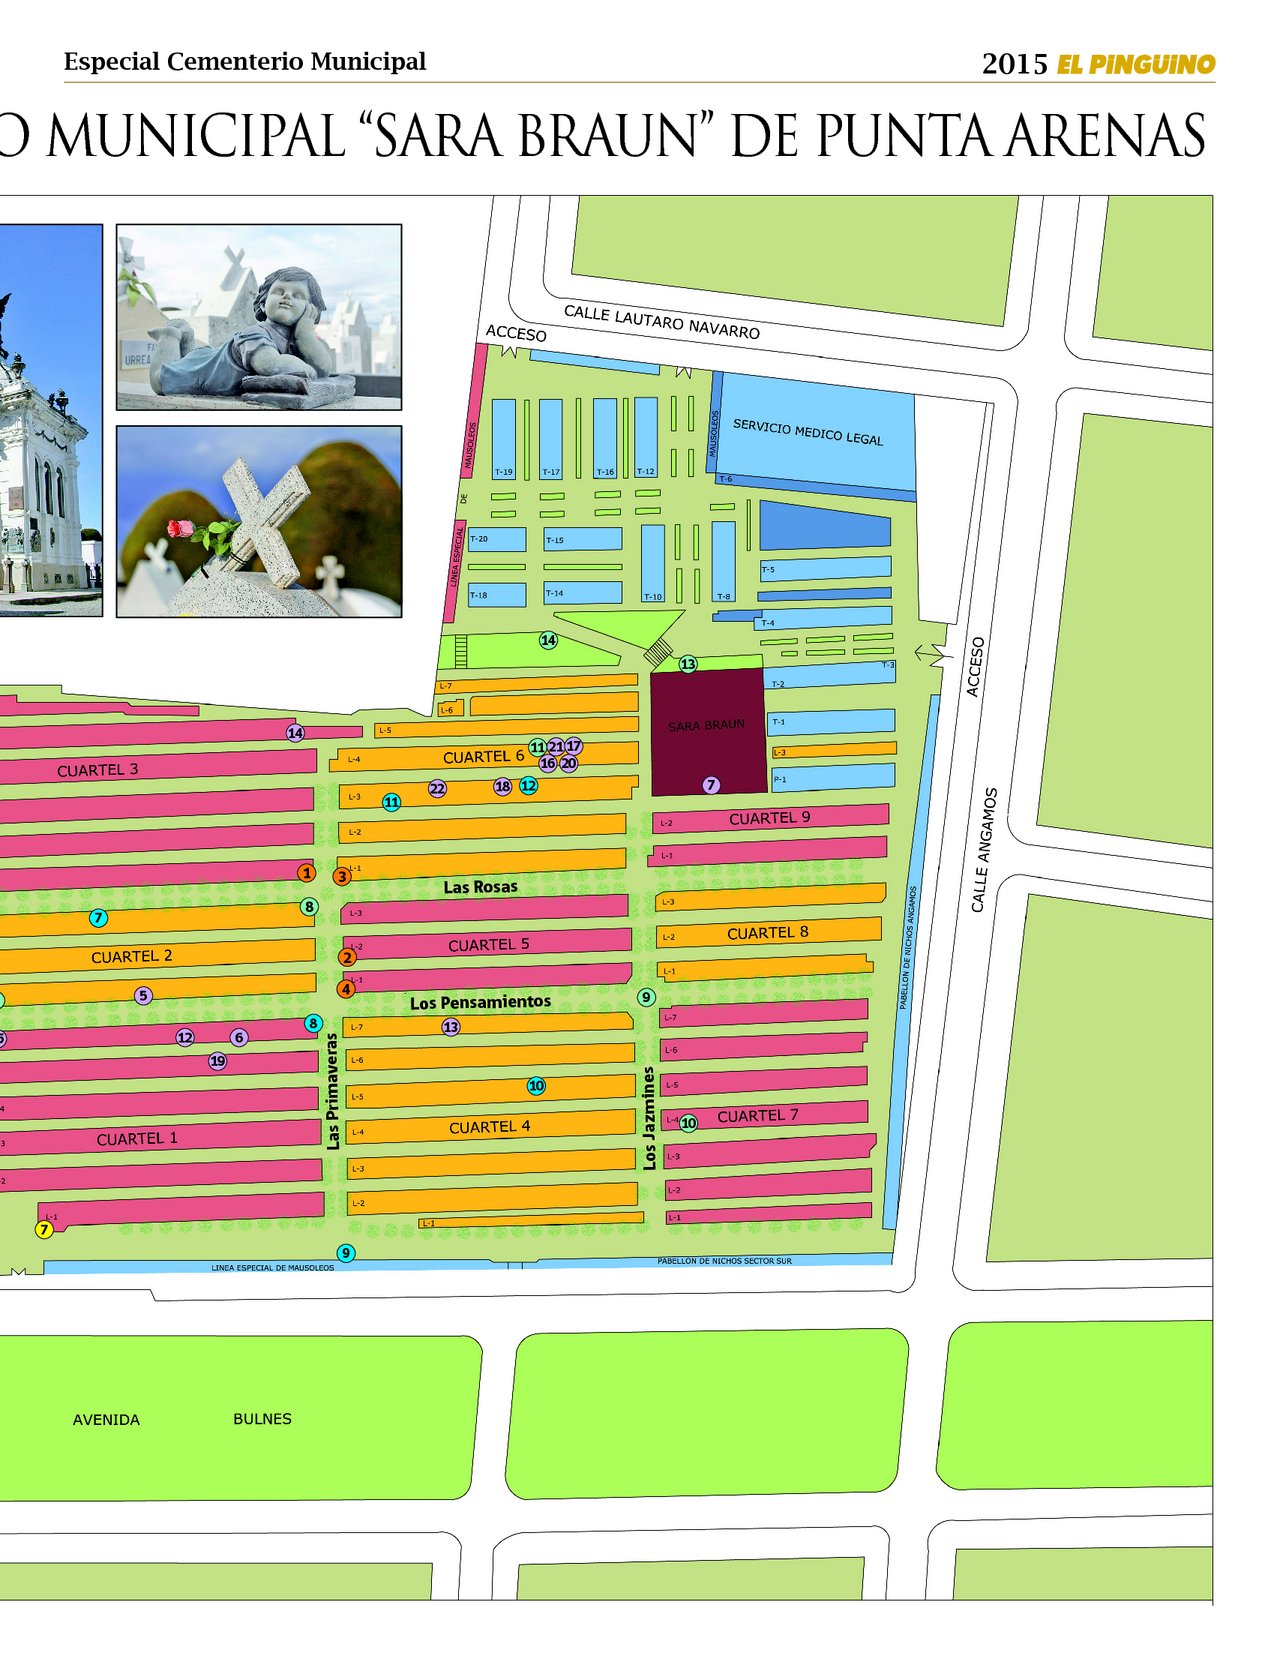Select the CUARTEL 7 label

pos(758,1116)
